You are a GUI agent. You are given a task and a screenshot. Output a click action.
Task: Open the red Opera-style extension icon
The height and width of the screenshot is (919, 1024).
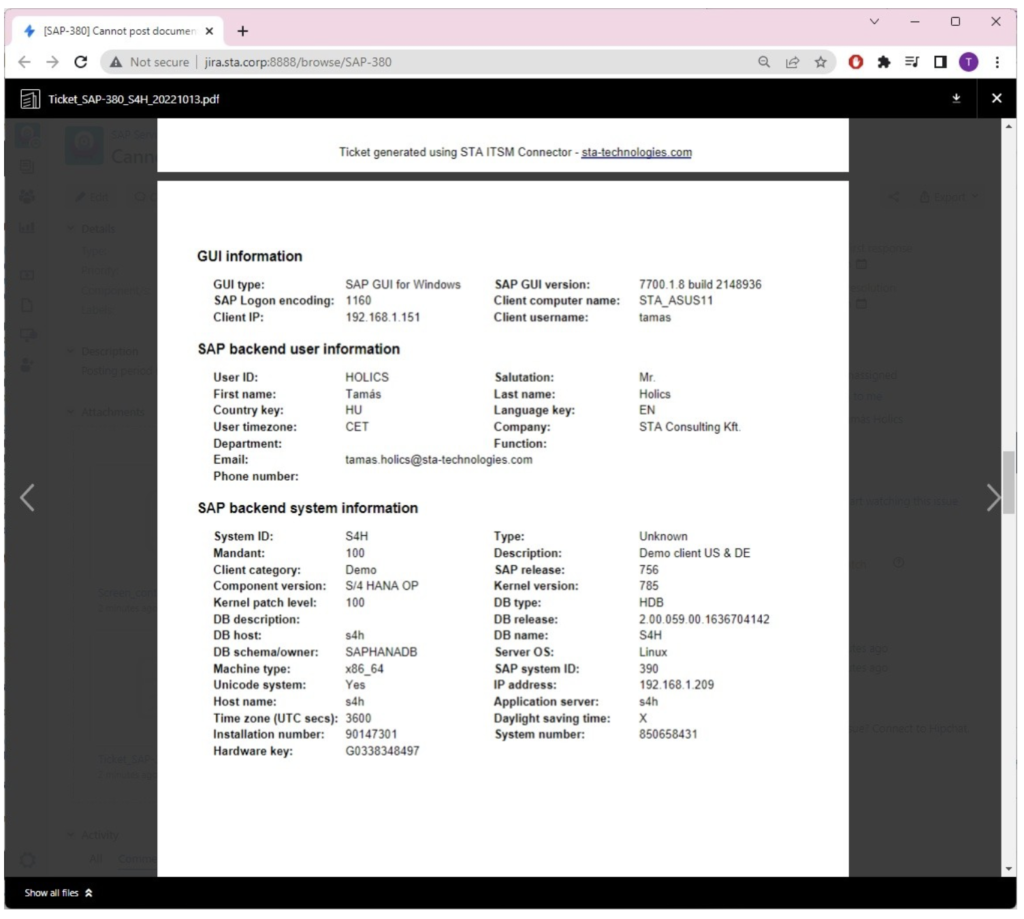click(856, 62)
